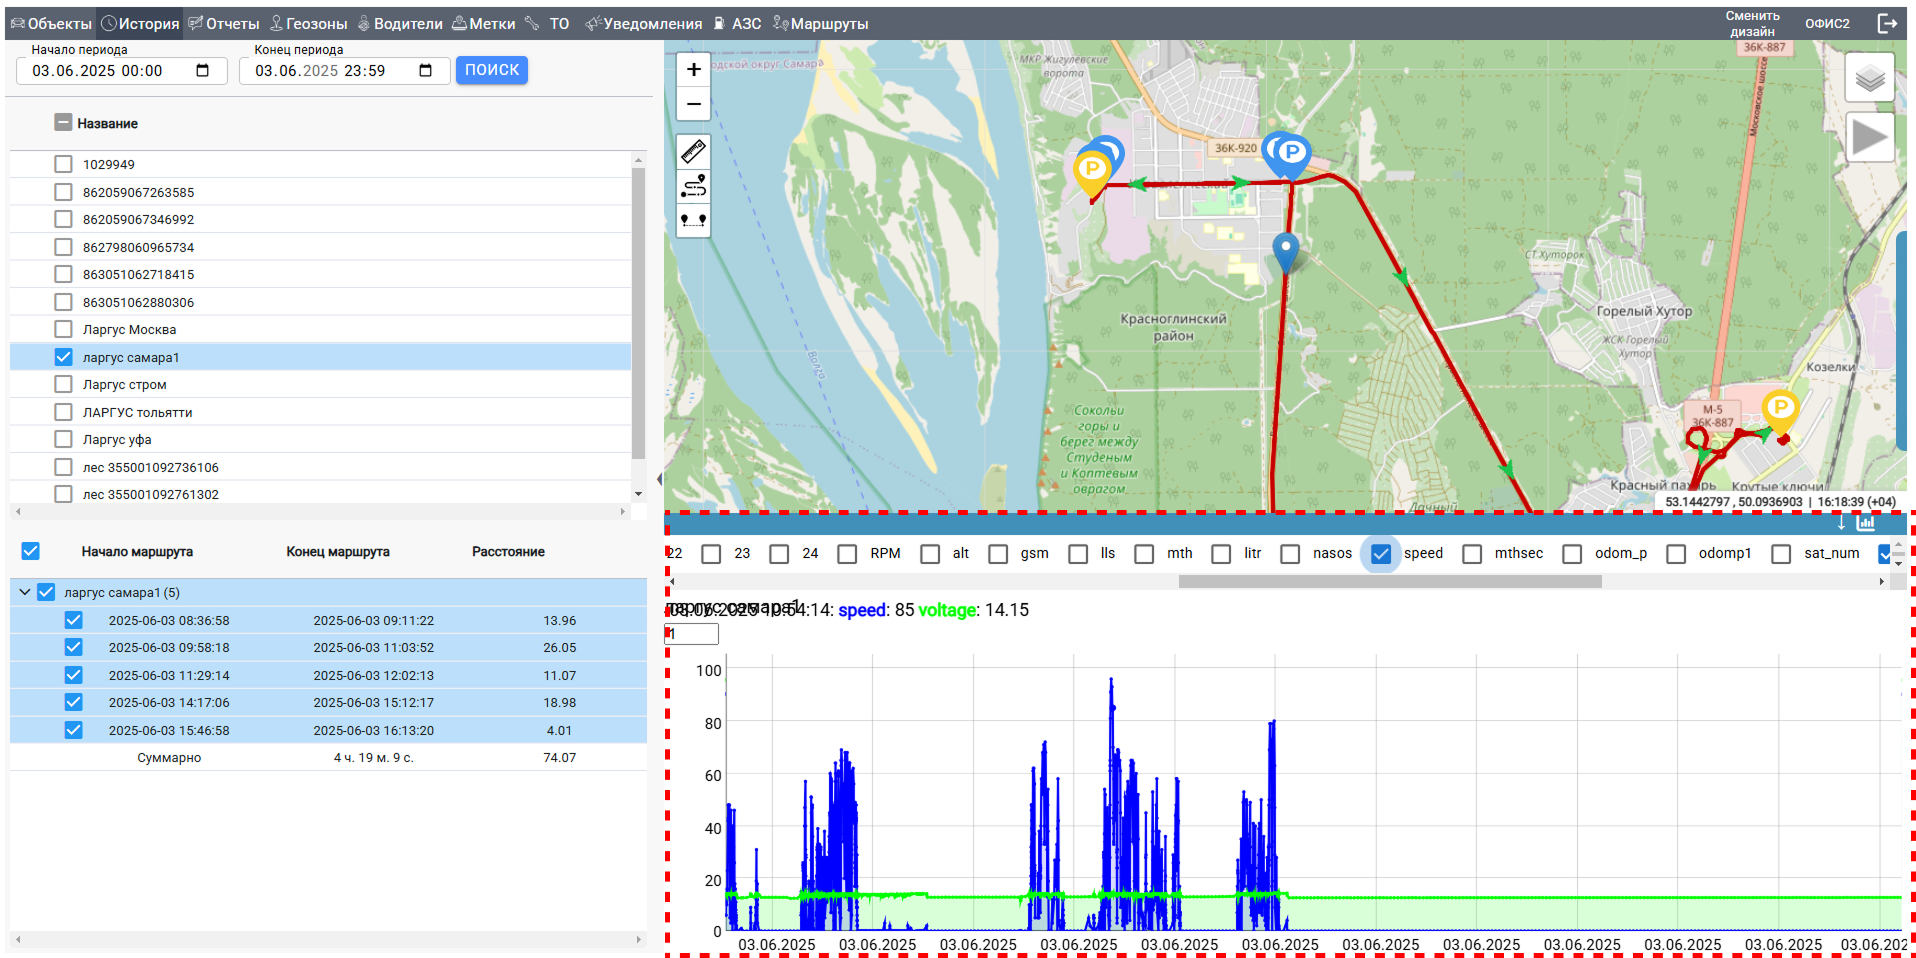Click the map zoom in plus button
Viewport: 1916px width, 958px height.
[x=693, y=69]
